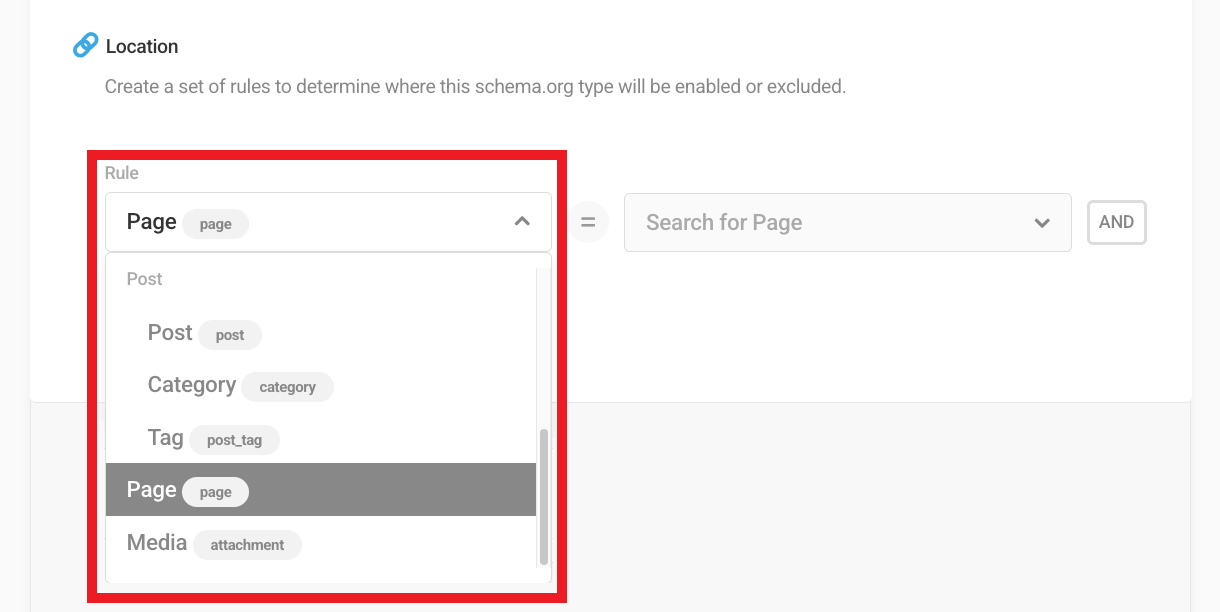Click the post slug badge beside Post
This screenshot has width=1220, height=612.
click(x=230, y=335)
